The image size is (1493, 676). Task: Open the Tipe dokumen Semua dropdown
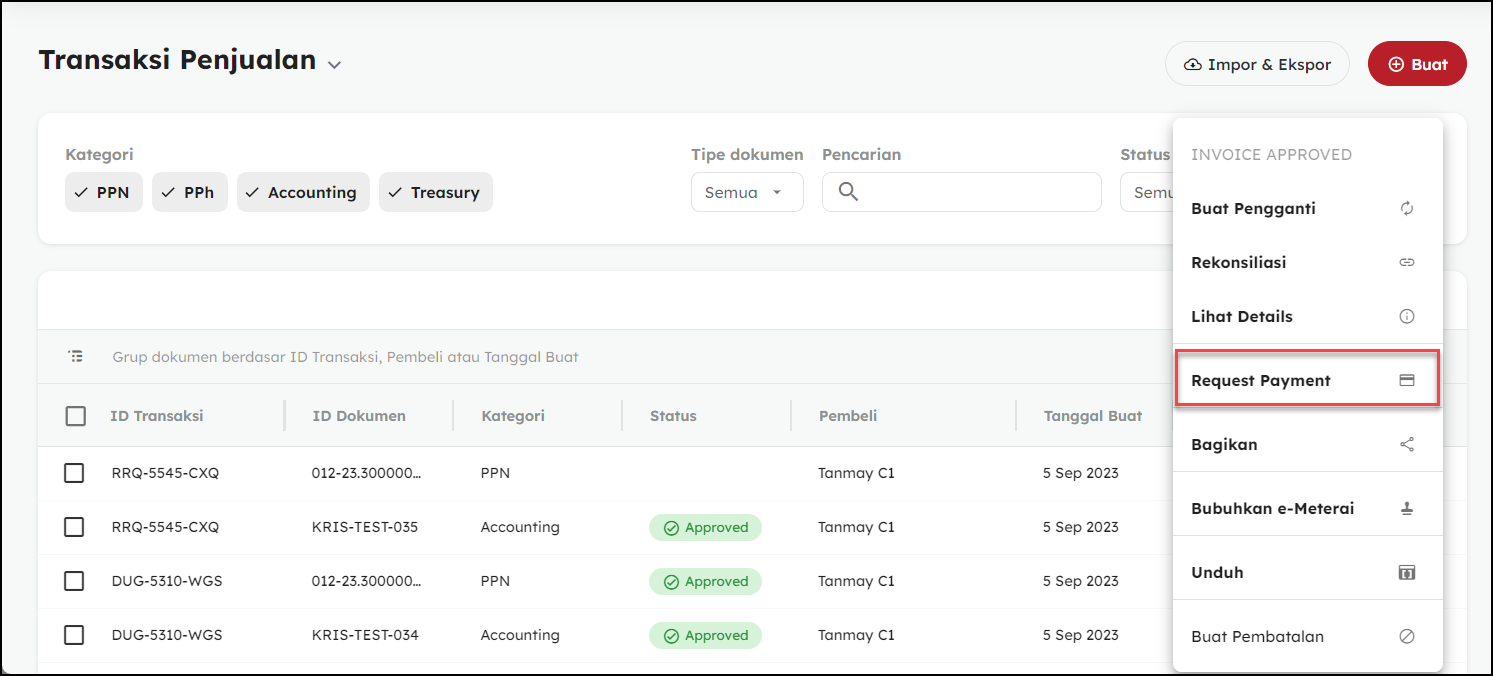[746, 193]
